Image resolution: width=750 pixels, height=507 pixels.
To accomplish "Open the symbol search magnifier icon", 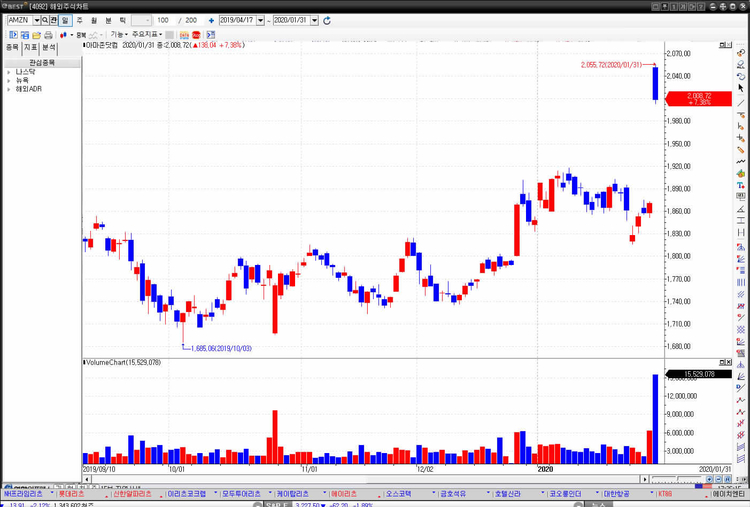I will point(45,21).
